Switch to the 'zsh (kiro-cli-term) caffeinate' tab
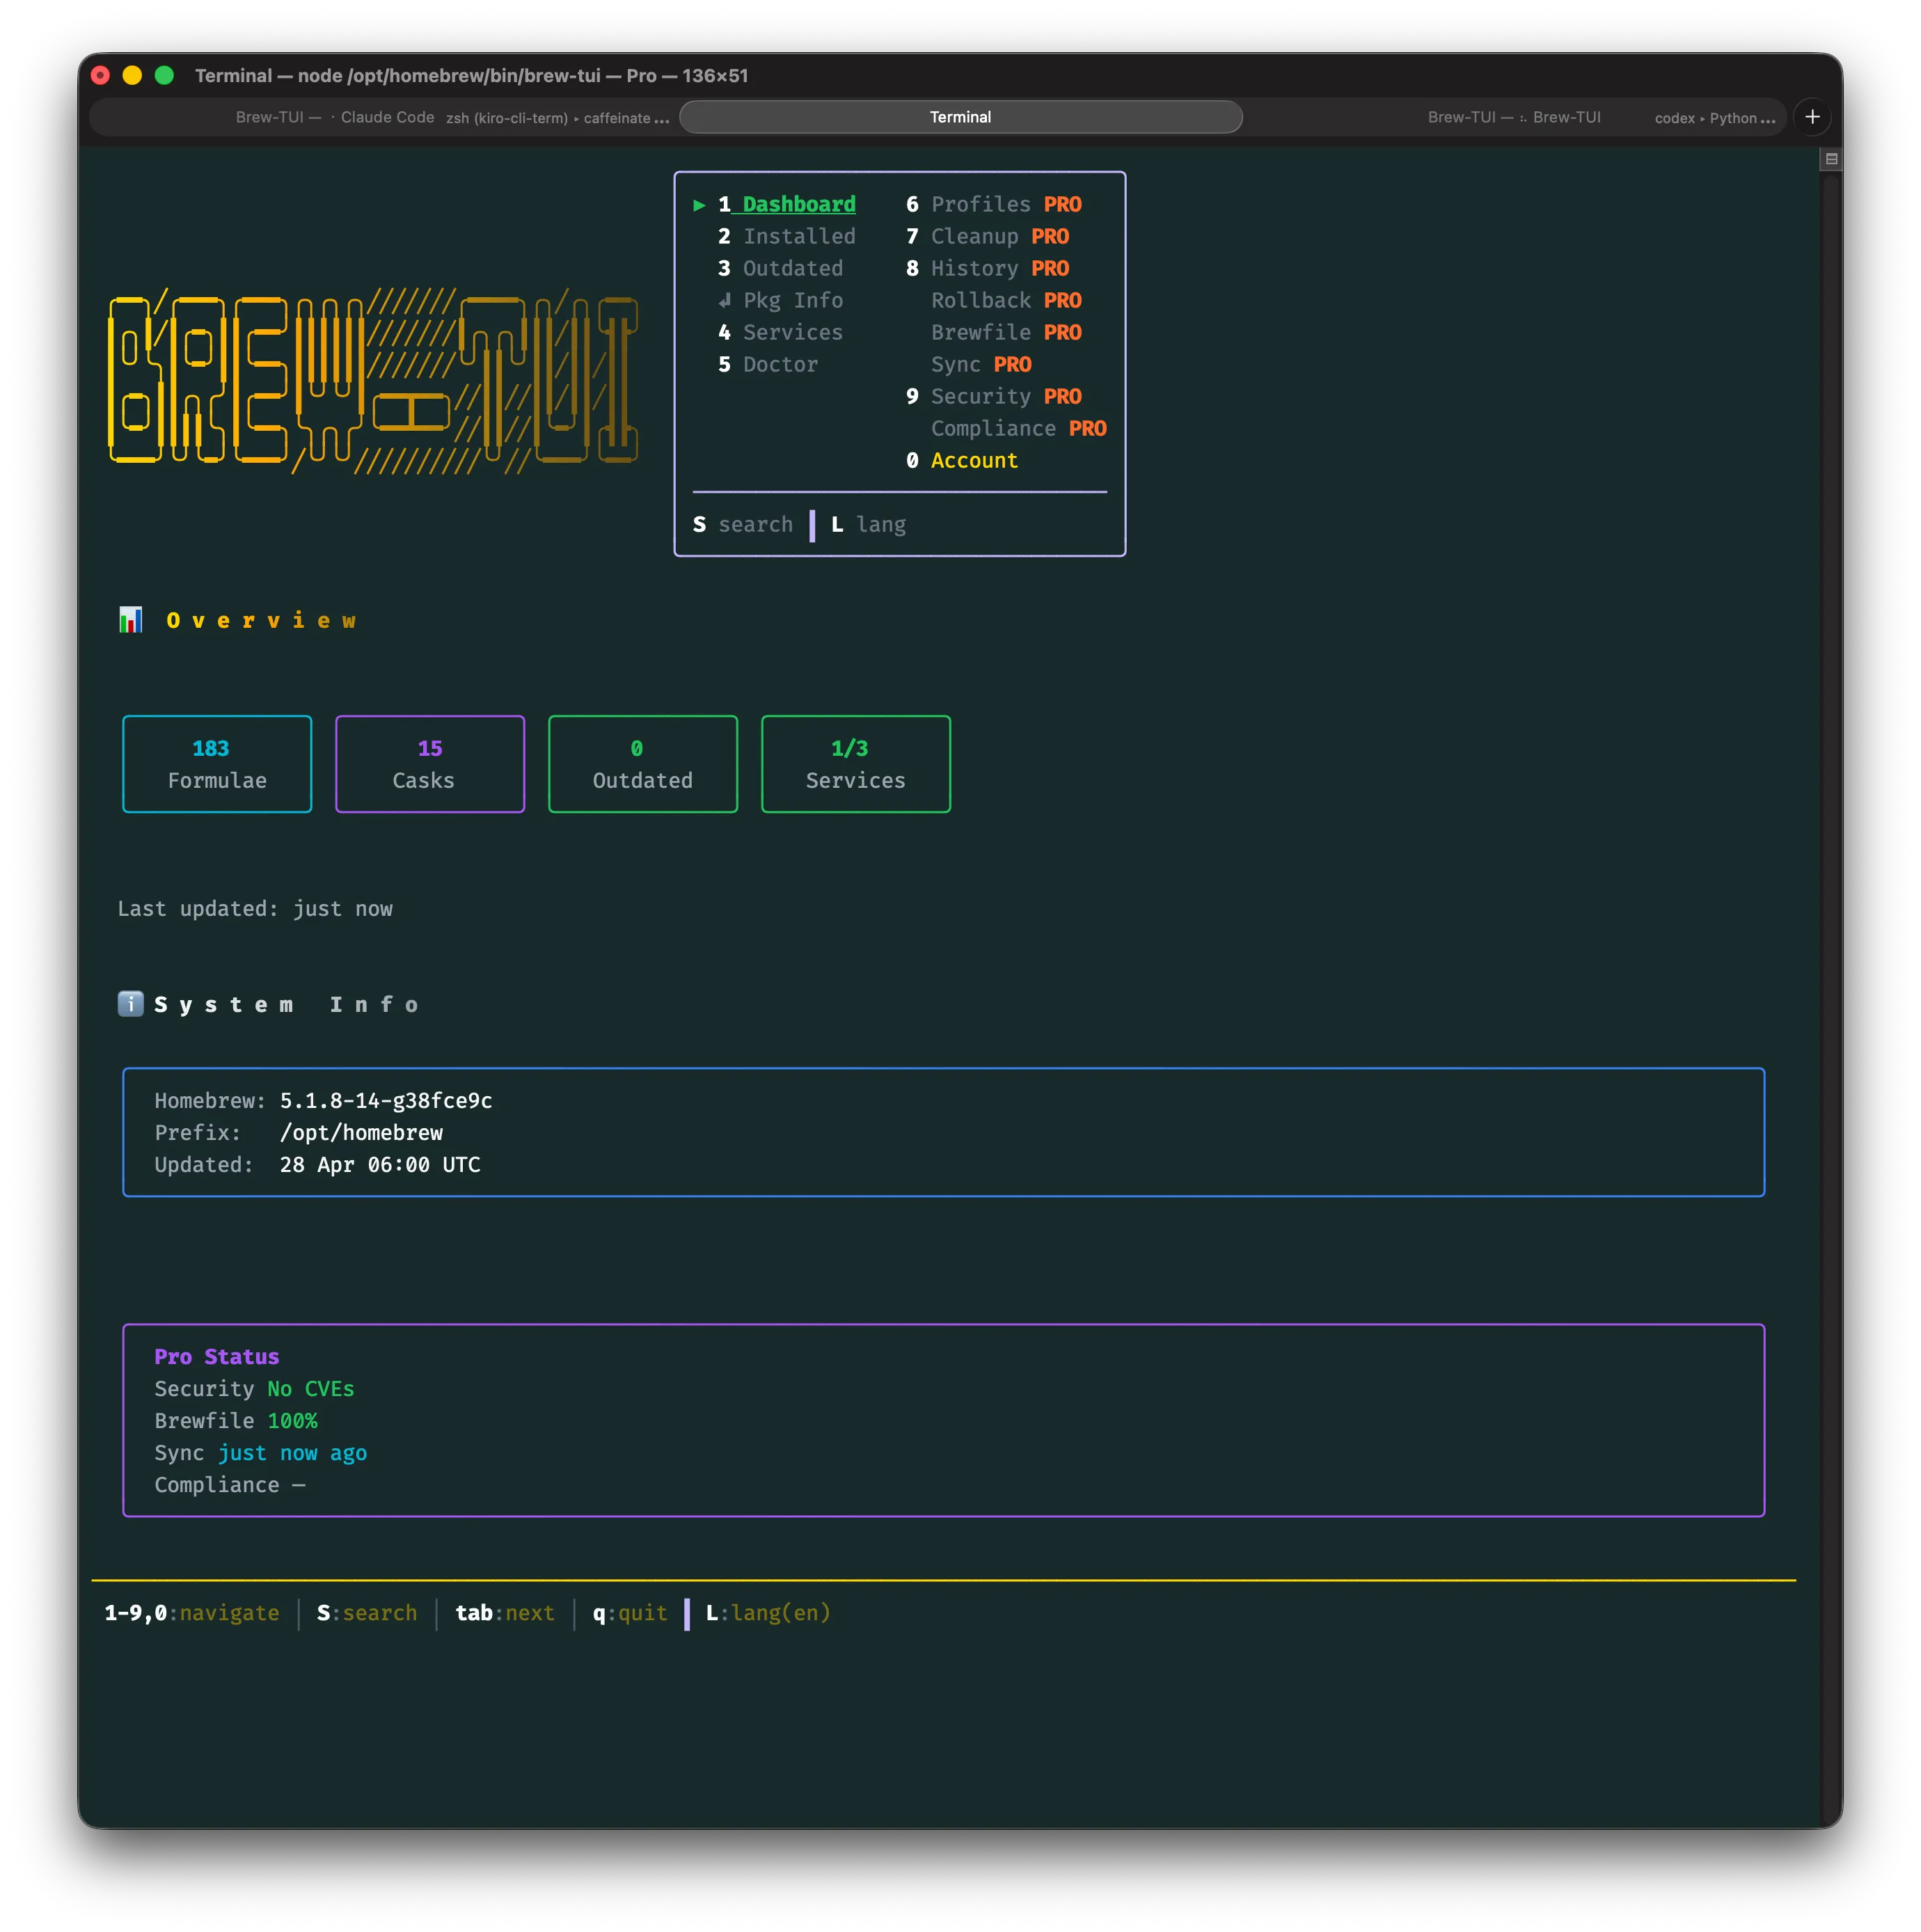The image size is (1921, 1932). click(557, 117)
